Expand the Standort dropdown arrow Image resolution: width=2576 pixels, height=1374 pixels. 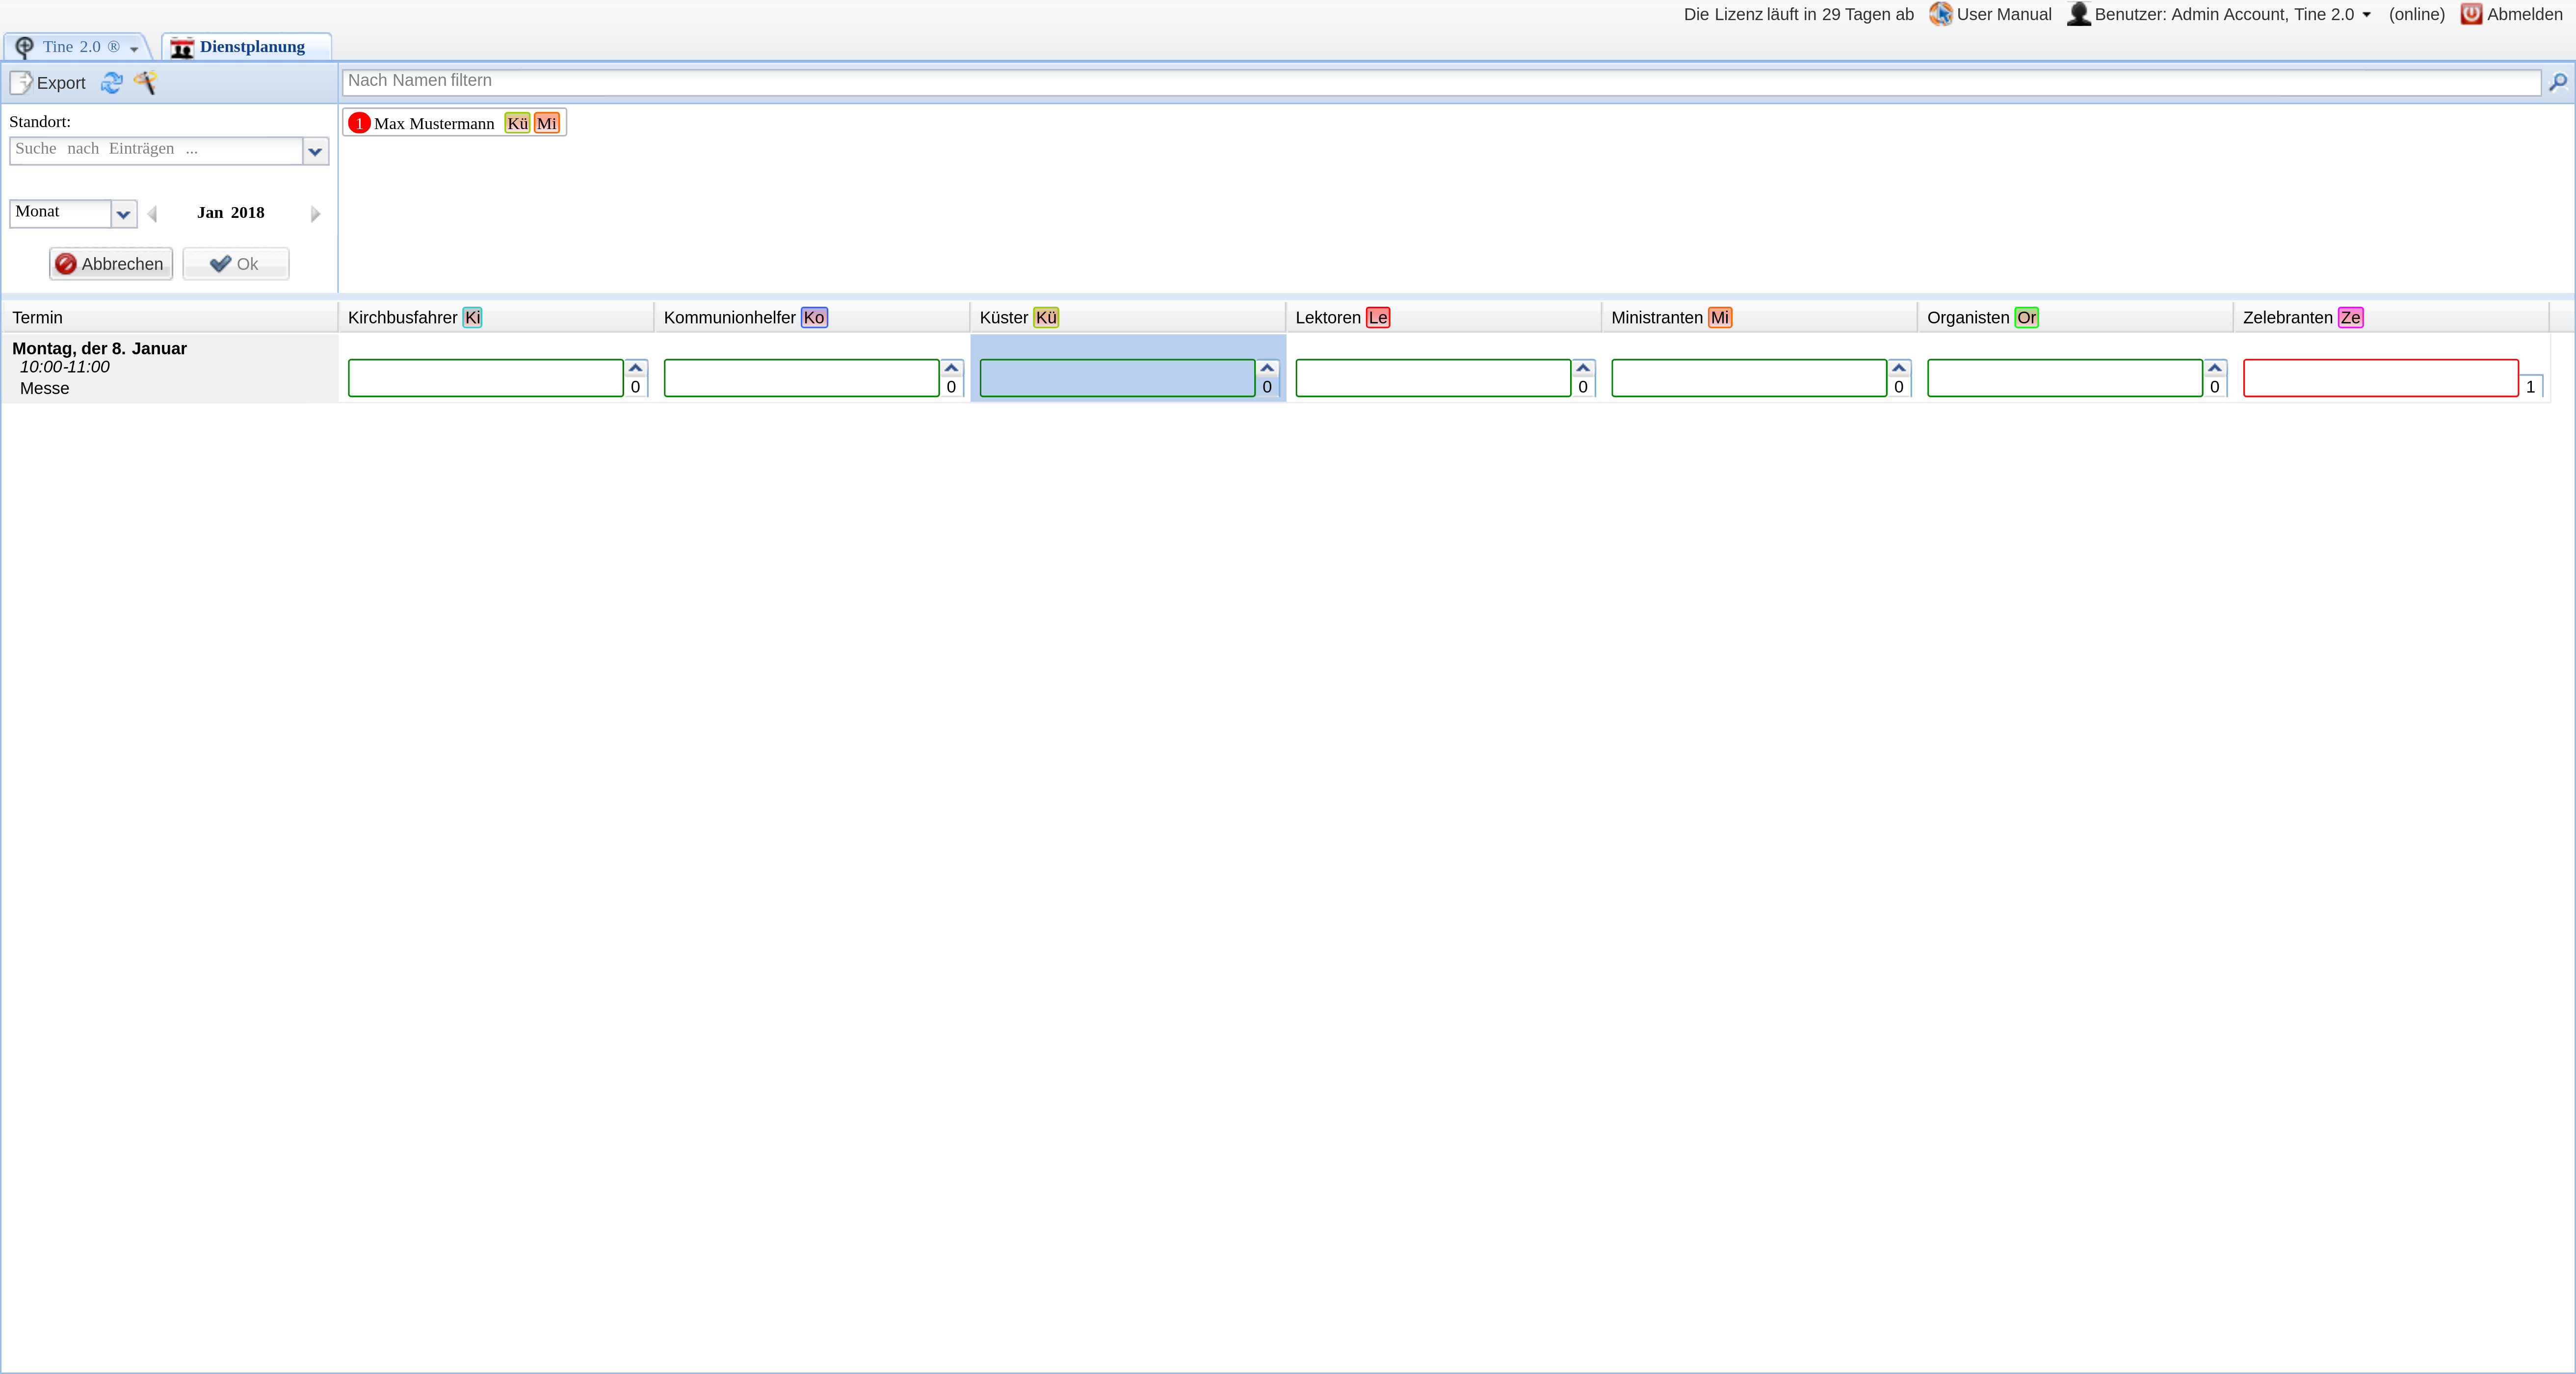[316, 152]
